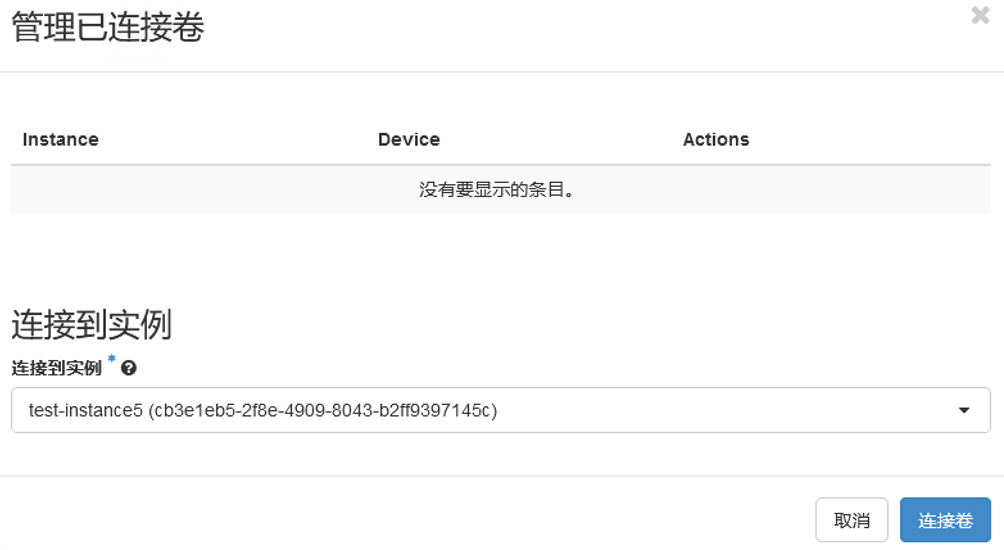Click the empty gray table row
The image size is (1004, 550).
501,190
